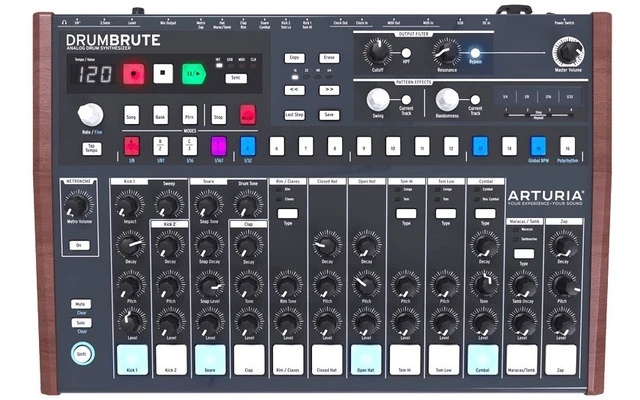
Task: Switch to Step mode
Action: [x=218, y=116]
